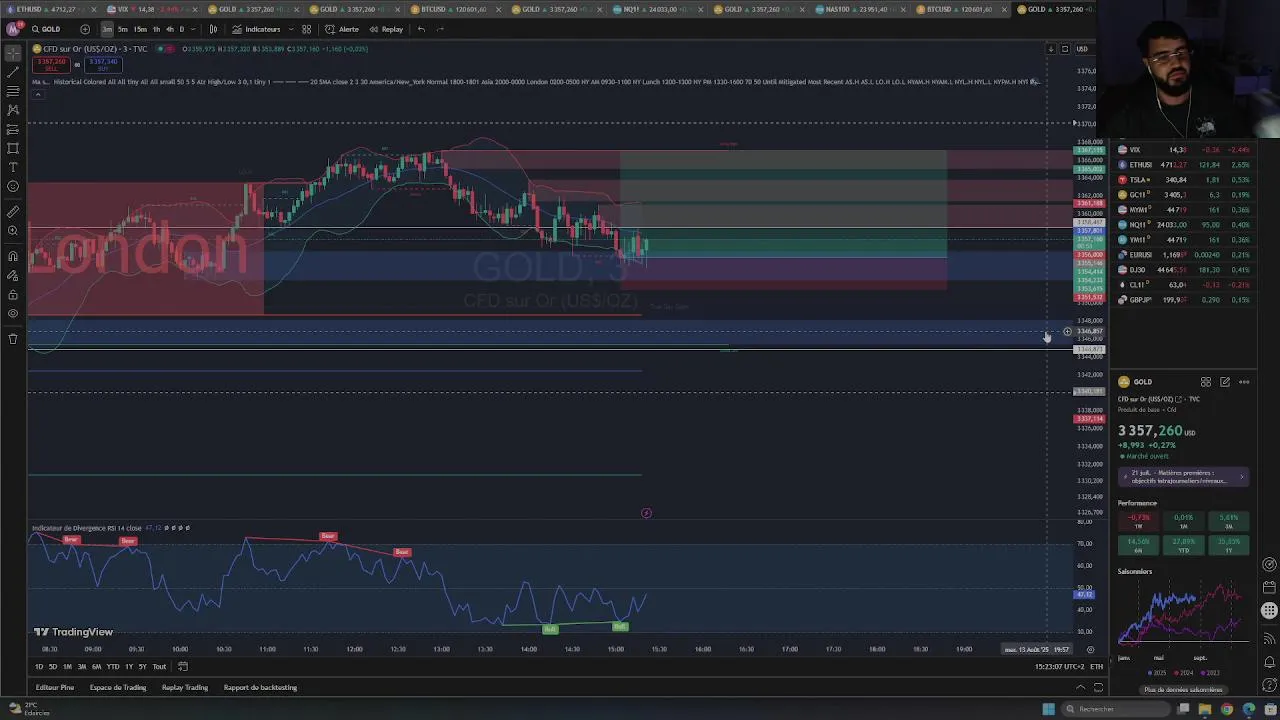Open the GOLD symbol search

[x=46, y=29]
